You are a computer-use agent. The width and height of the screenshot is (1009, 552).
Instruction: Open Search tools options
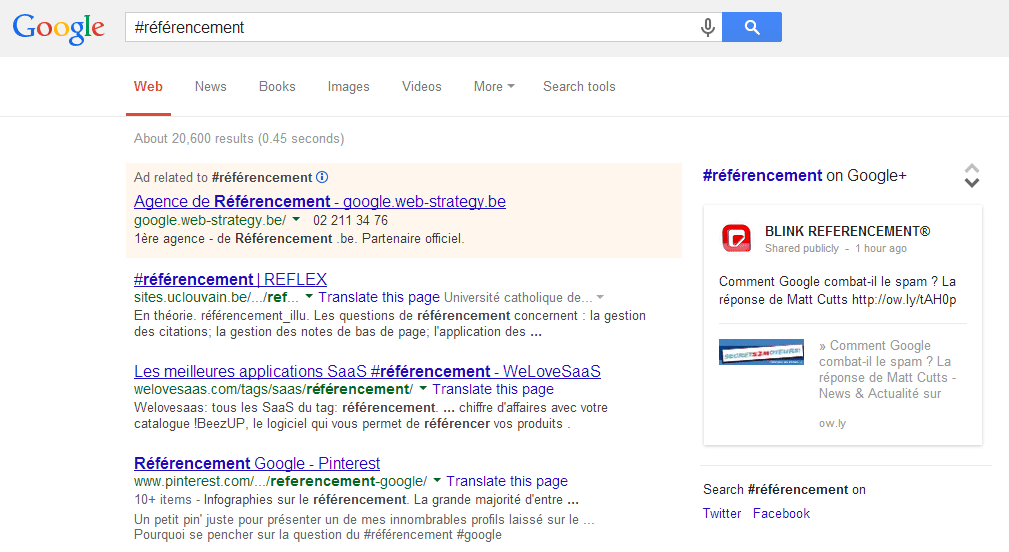pyautogui.click(x=579, y=86)
